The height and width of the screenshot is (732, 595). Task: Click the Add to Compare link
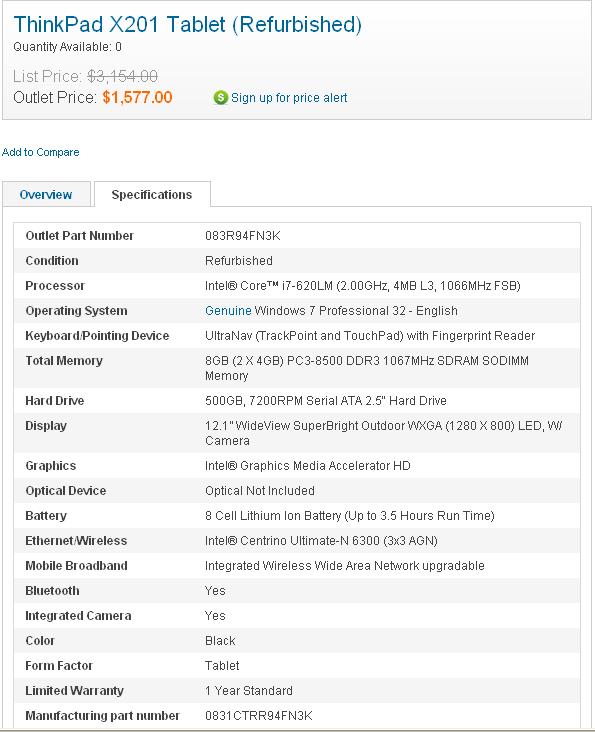click(x=41, y=152)
